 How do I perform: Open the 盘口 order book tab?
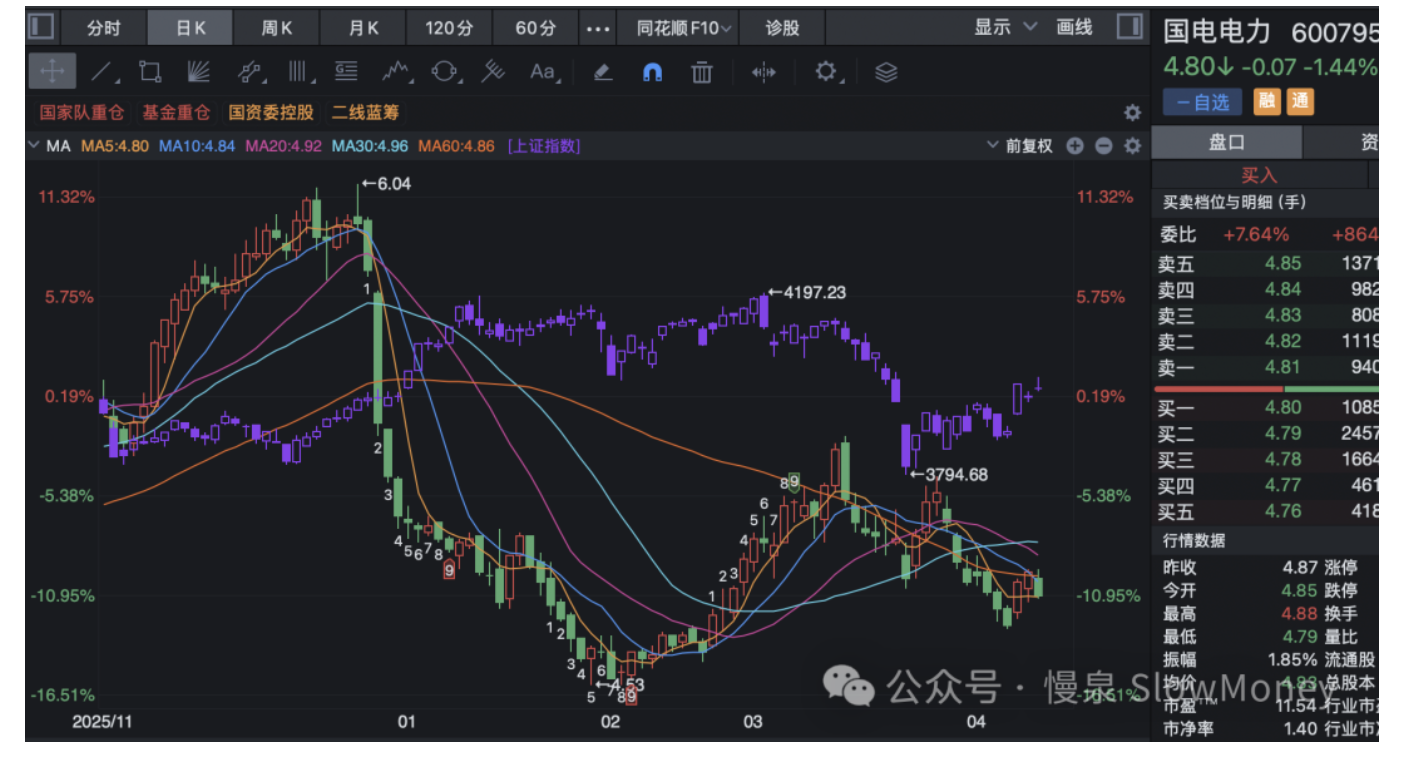pyautogui.click(x=1227, y=143)
